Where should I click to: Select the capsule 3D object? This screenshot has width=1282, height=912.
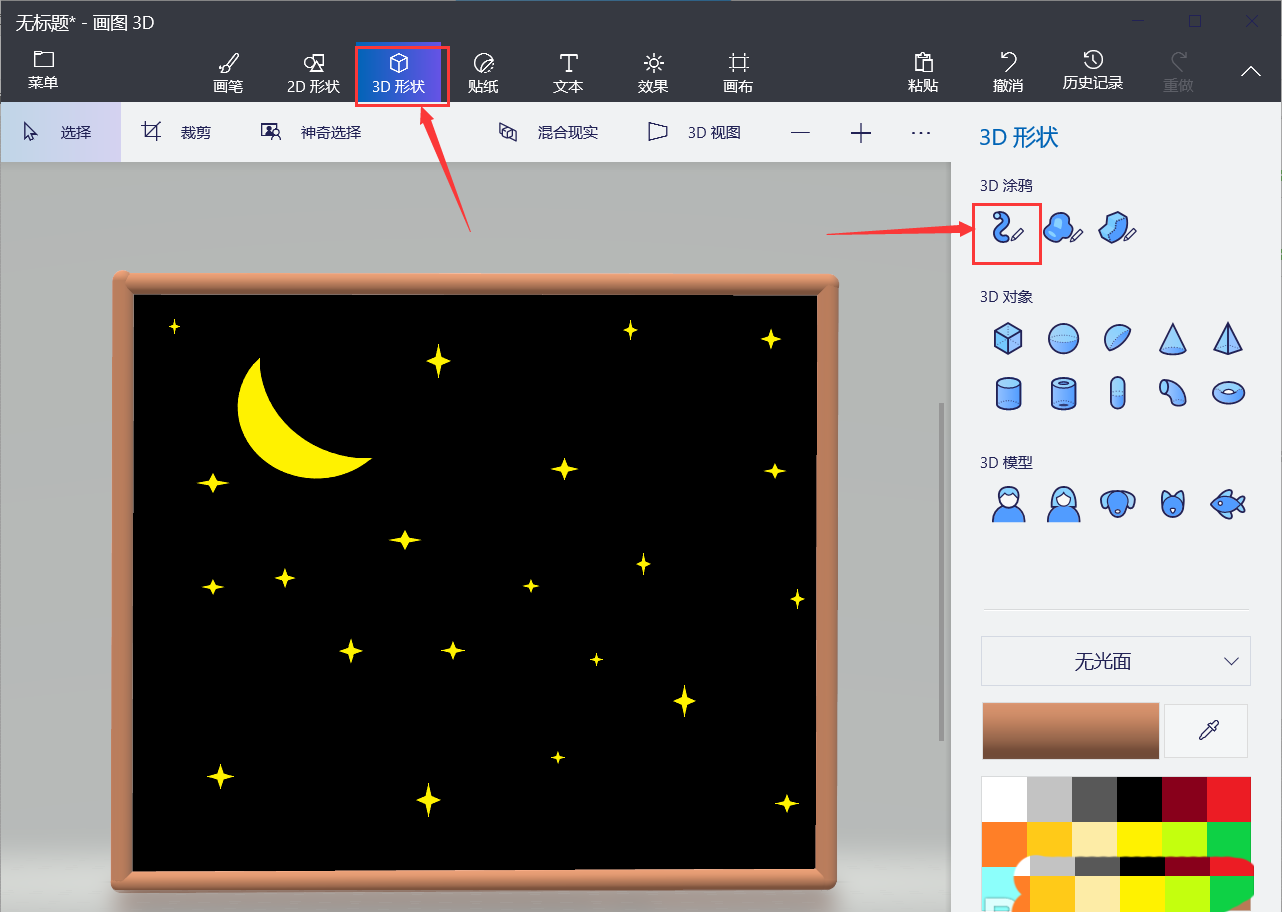coord(1118,393)
